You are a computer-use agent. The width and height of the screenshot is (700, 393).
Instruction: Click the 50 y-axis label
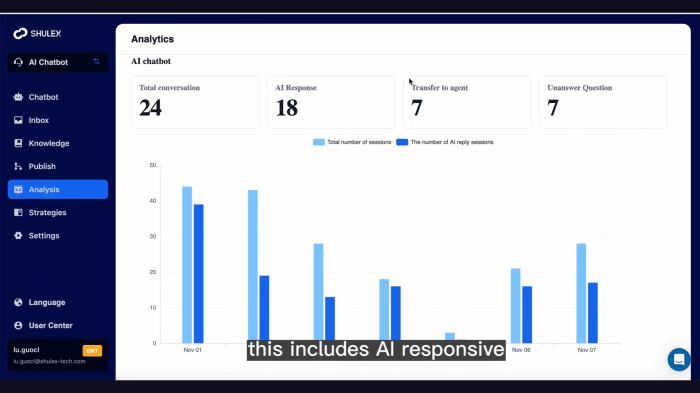pos(153,165)
